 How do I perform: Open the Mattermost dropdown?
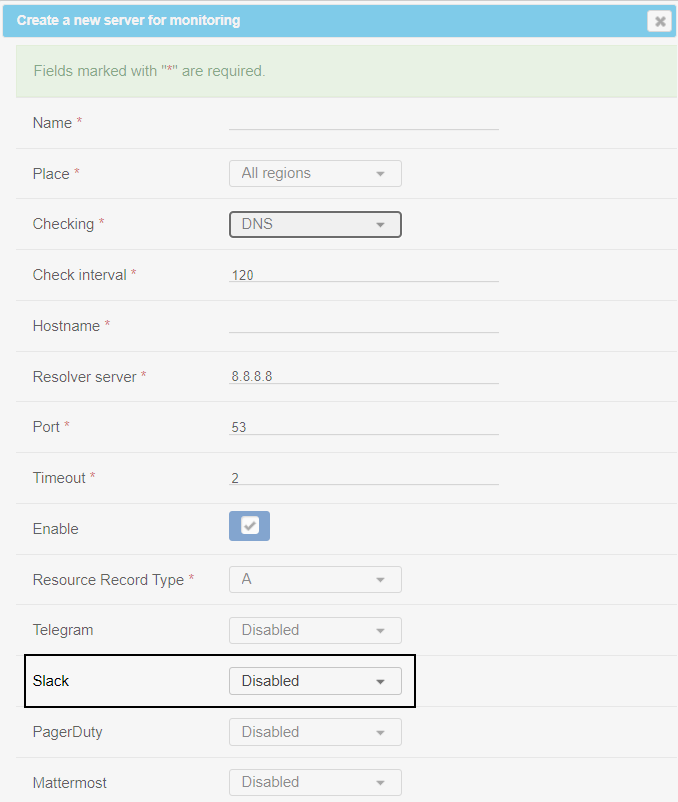click(x=315, y=783)
